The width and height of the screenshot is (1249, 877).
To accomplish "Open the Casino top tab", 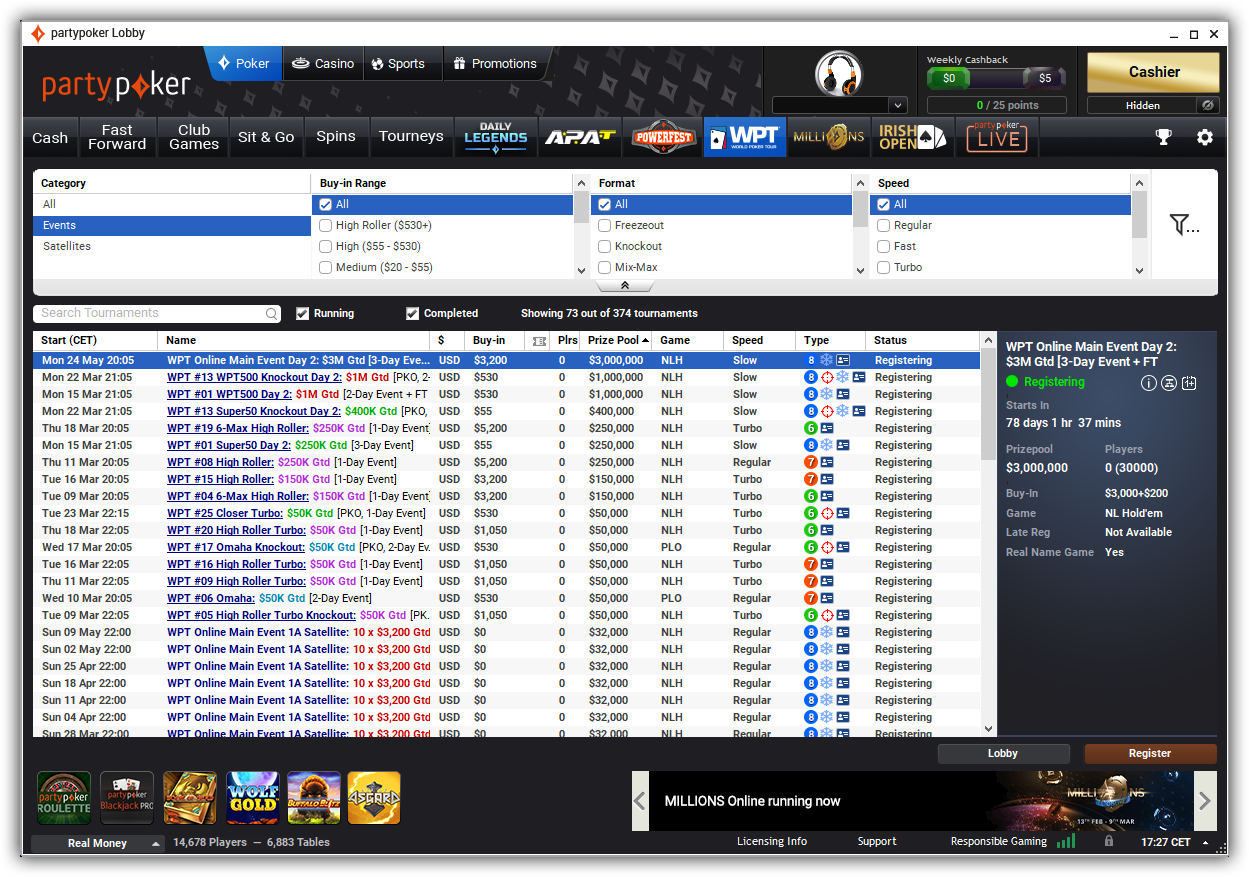I will (x=323, y=64).
